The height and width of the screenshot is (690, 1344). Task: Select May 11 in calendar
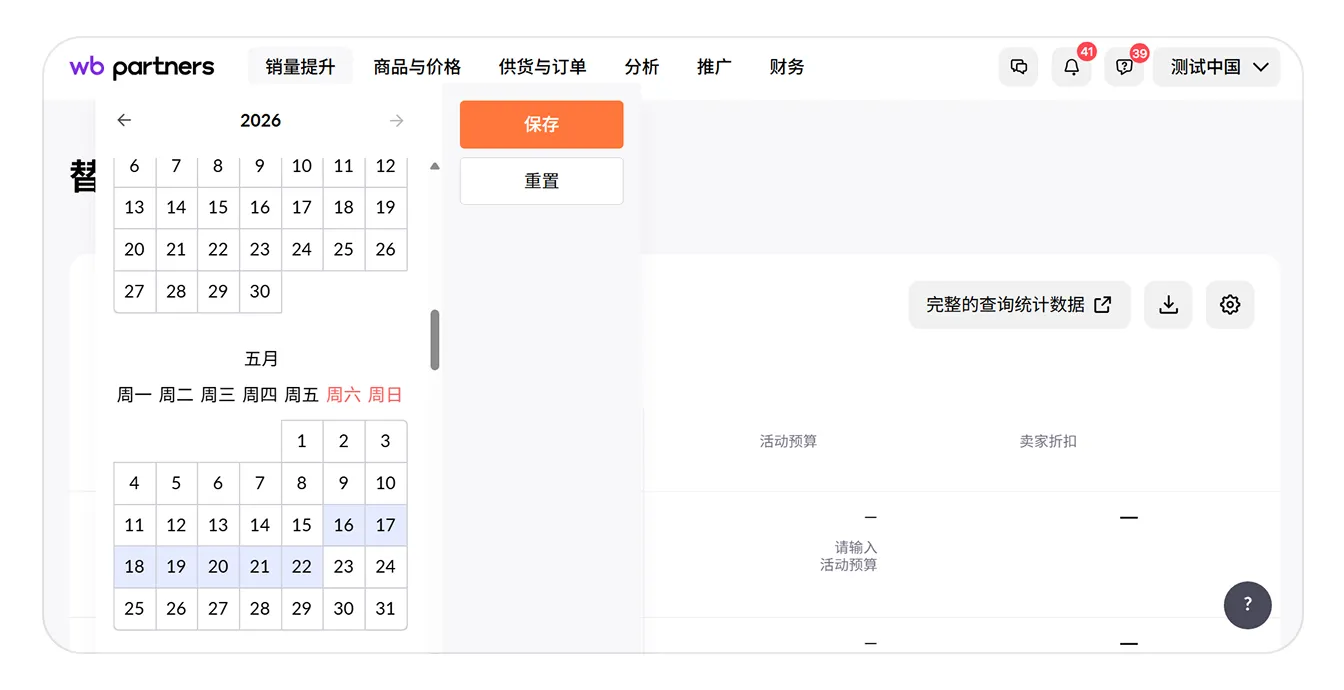(135, 525)
